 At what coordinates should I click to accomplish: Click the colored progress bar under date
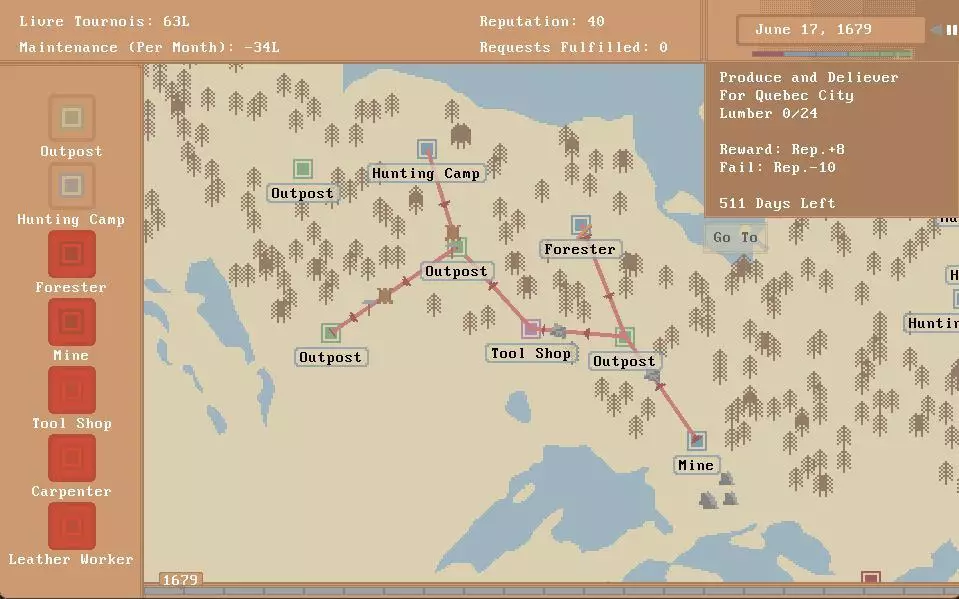point(832,54)
